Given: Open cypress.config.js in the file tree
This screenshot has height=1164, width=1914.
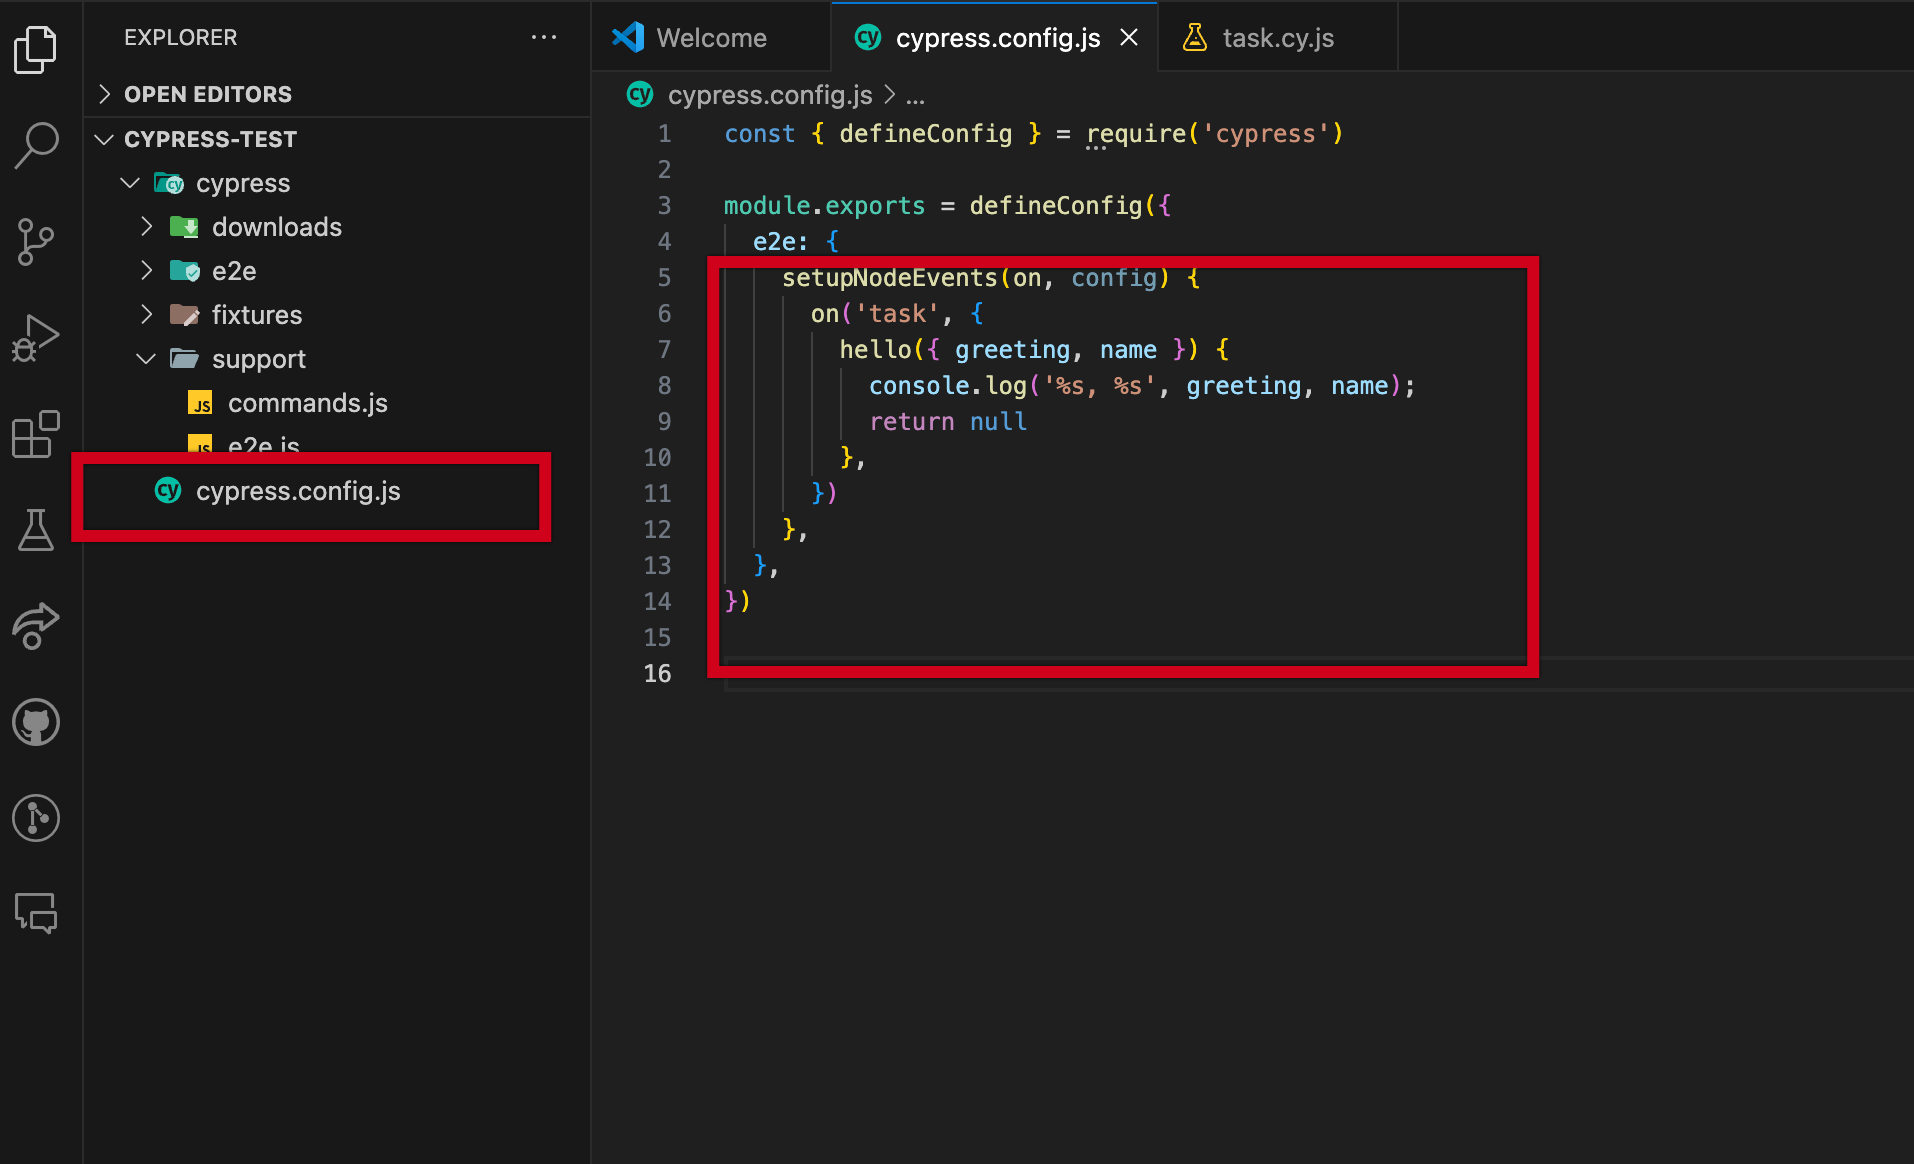Looking at the screenshot, I should point(298,491).
